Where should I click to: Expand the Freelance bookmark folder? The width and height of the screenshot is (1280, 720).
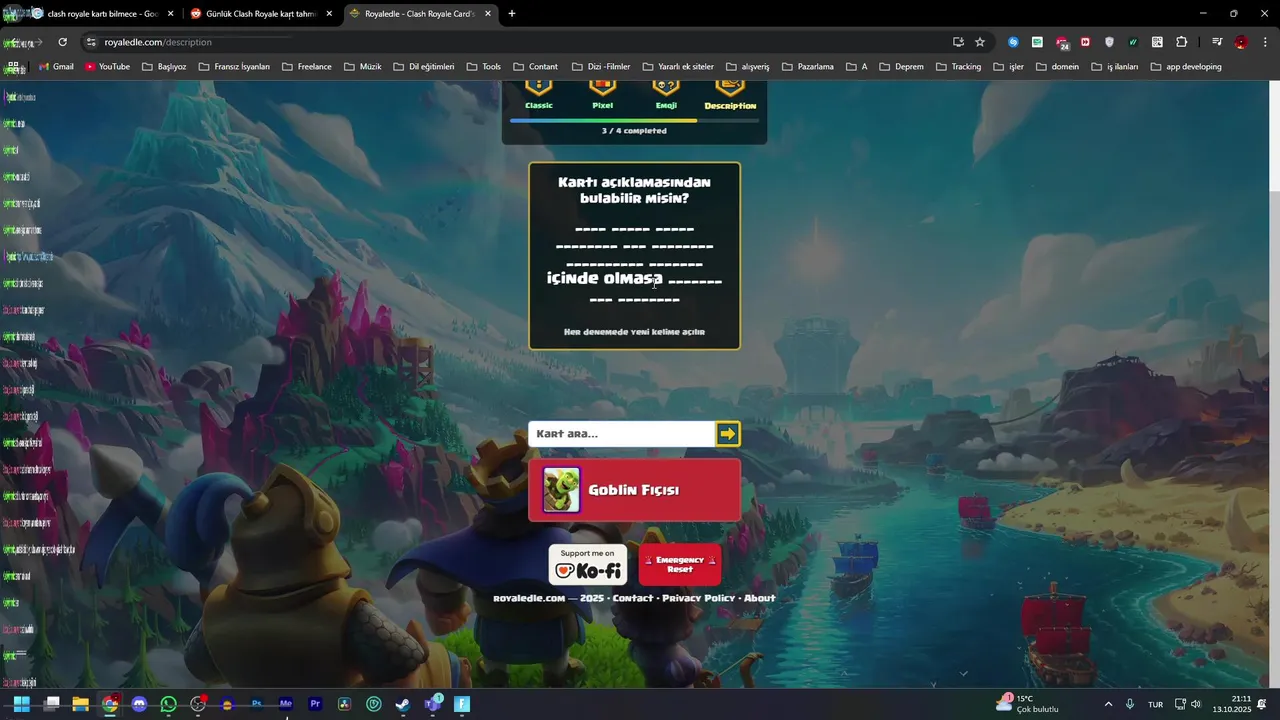point(307,67)
